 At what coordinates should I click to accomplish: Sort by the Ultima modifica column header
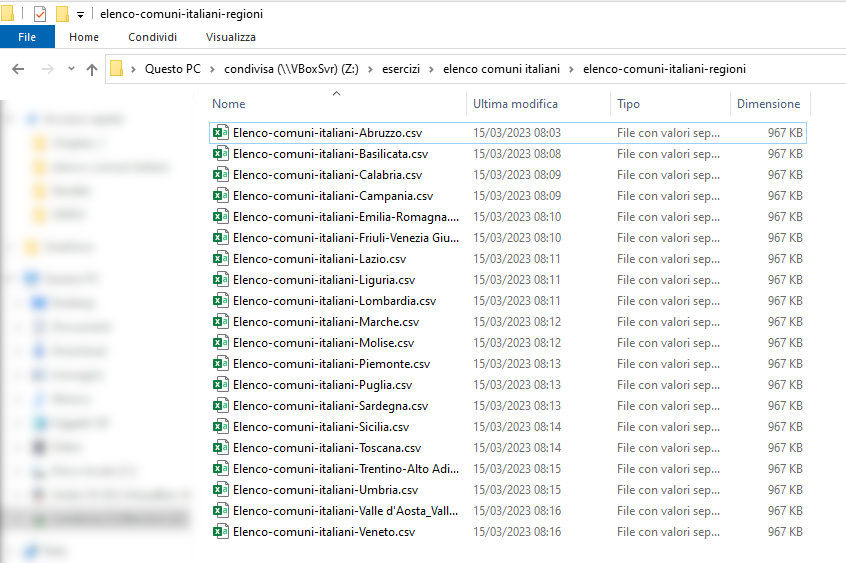pos(515,104)
